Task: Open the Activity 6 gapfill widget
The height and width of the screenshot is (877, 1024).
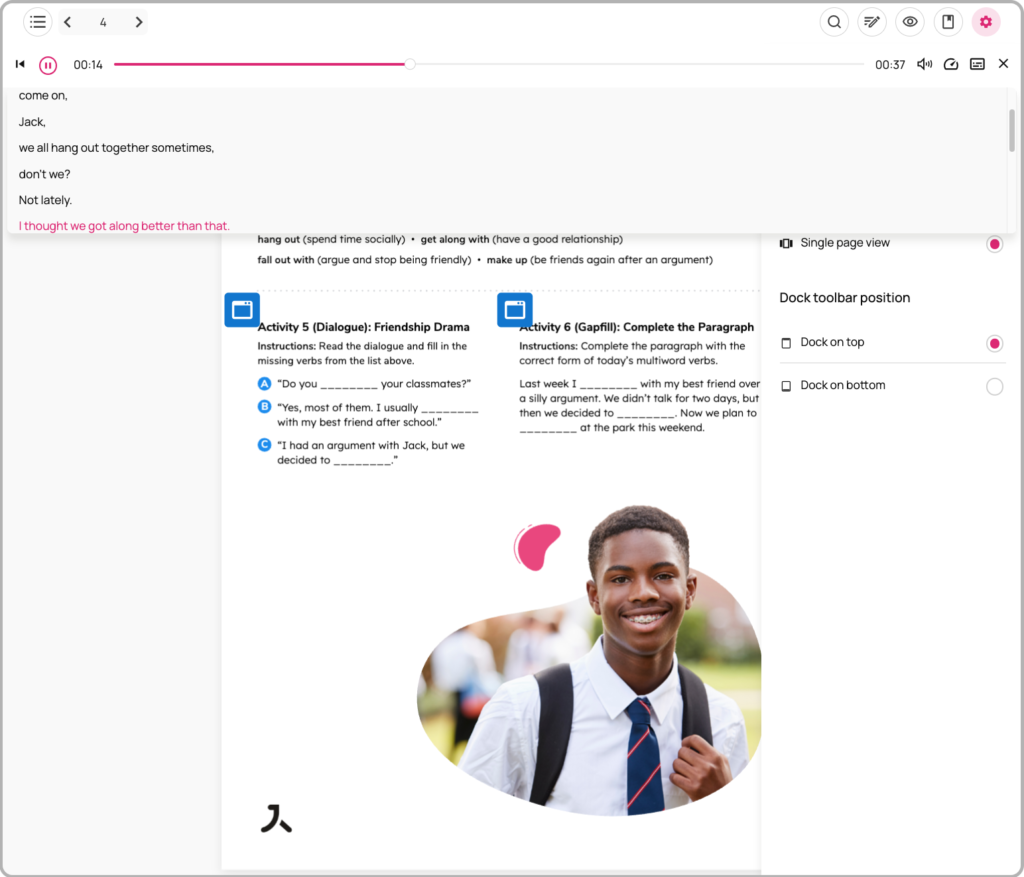Action: tap(515, 310)
